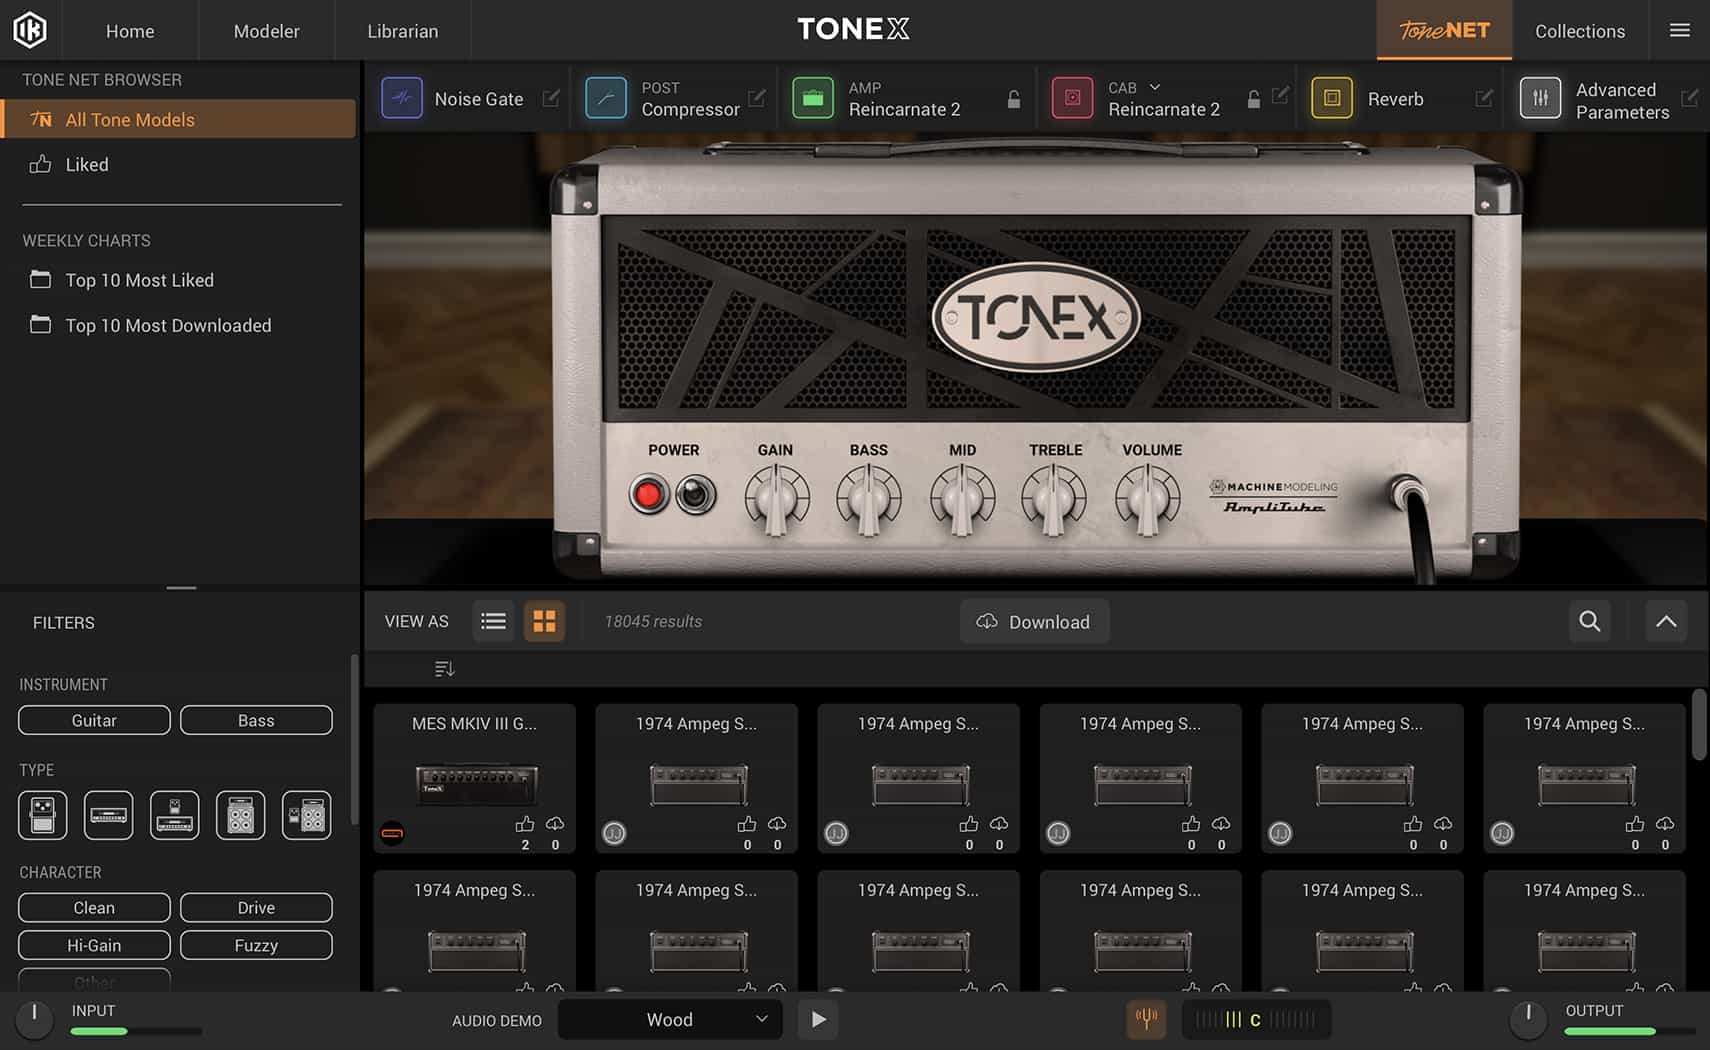Viewport: 1710px width, 1050px height.
Task: Filter by amp head type icon
Action: [109, 815]
